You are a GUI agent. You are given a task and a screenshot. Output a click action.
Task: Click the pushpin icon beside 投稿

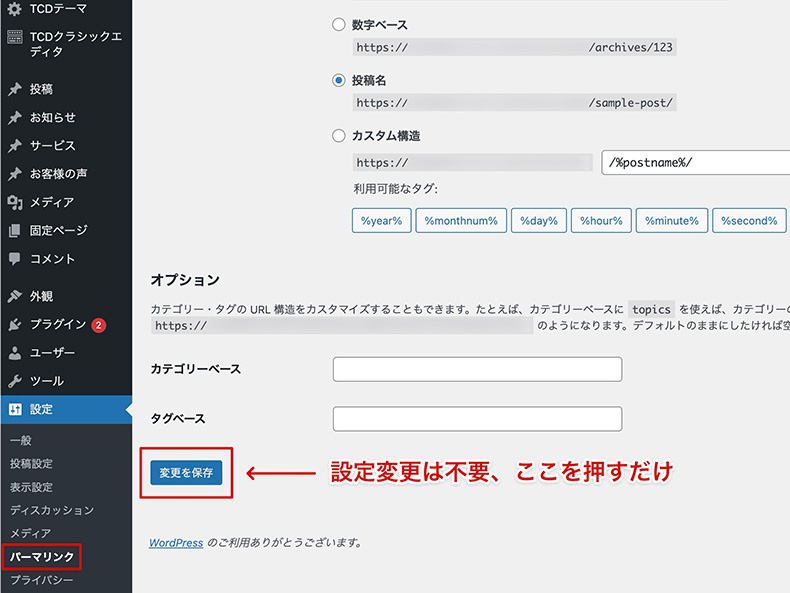point(14,89)
